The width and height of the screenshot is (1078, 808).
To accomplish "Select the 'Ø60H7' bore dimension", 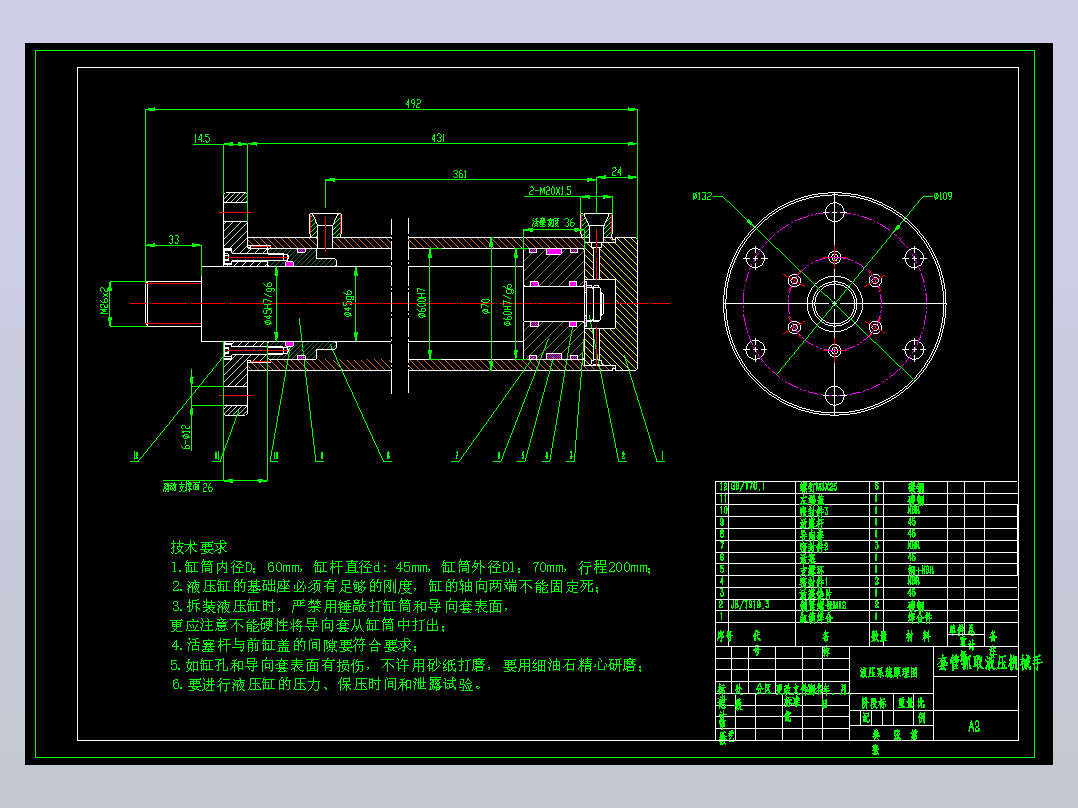I will 421,303.
